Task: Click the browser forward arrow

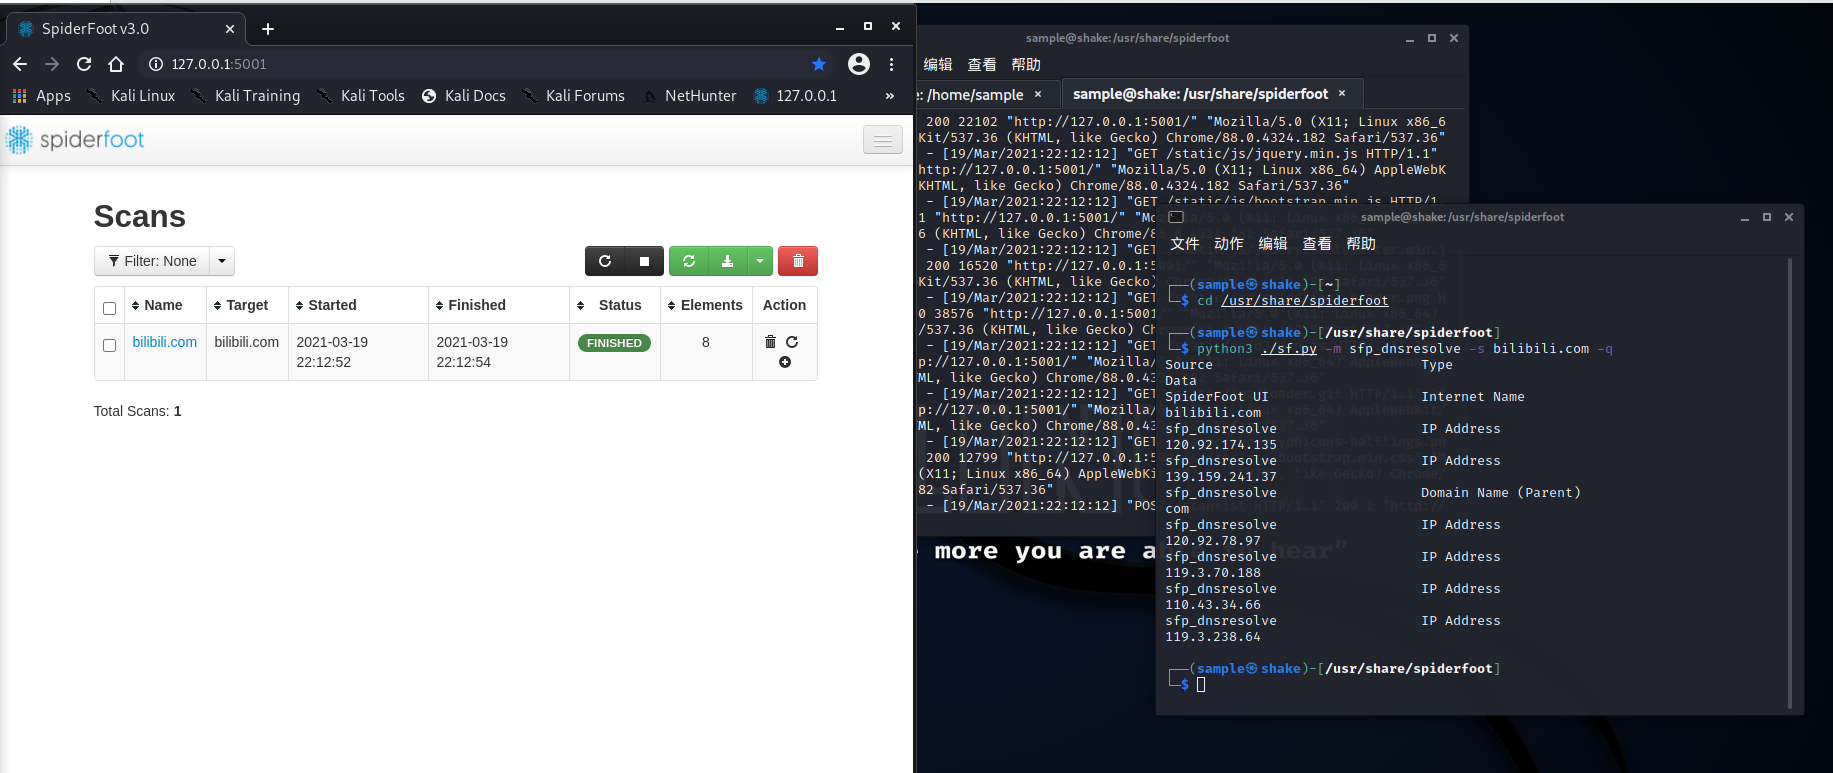Action: [x=52, y=64]
